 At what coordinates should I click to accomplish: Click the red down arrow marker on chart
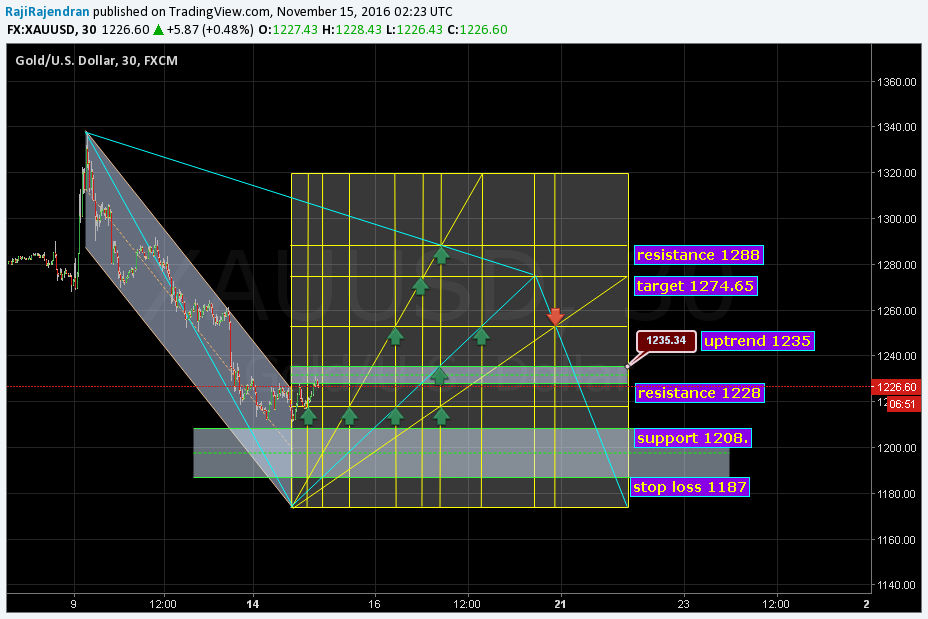(555, 316)
